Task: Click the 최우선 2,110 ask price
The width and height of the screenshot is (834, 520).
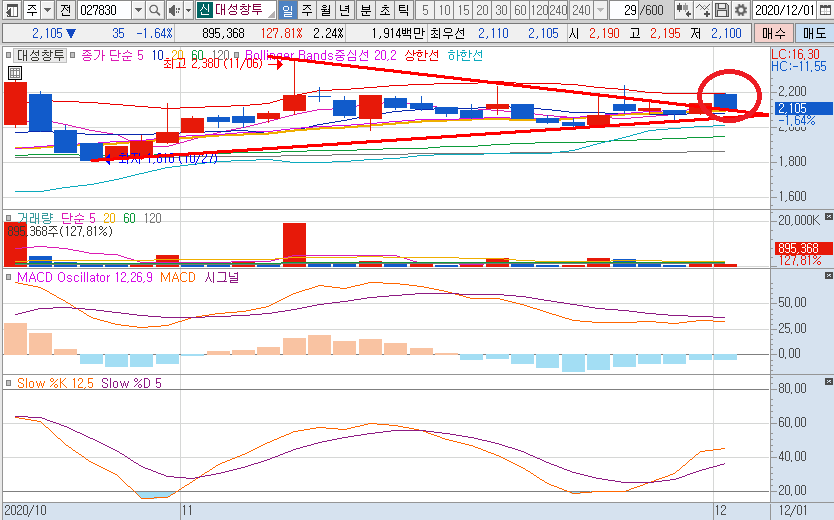Action: (493, 33)
